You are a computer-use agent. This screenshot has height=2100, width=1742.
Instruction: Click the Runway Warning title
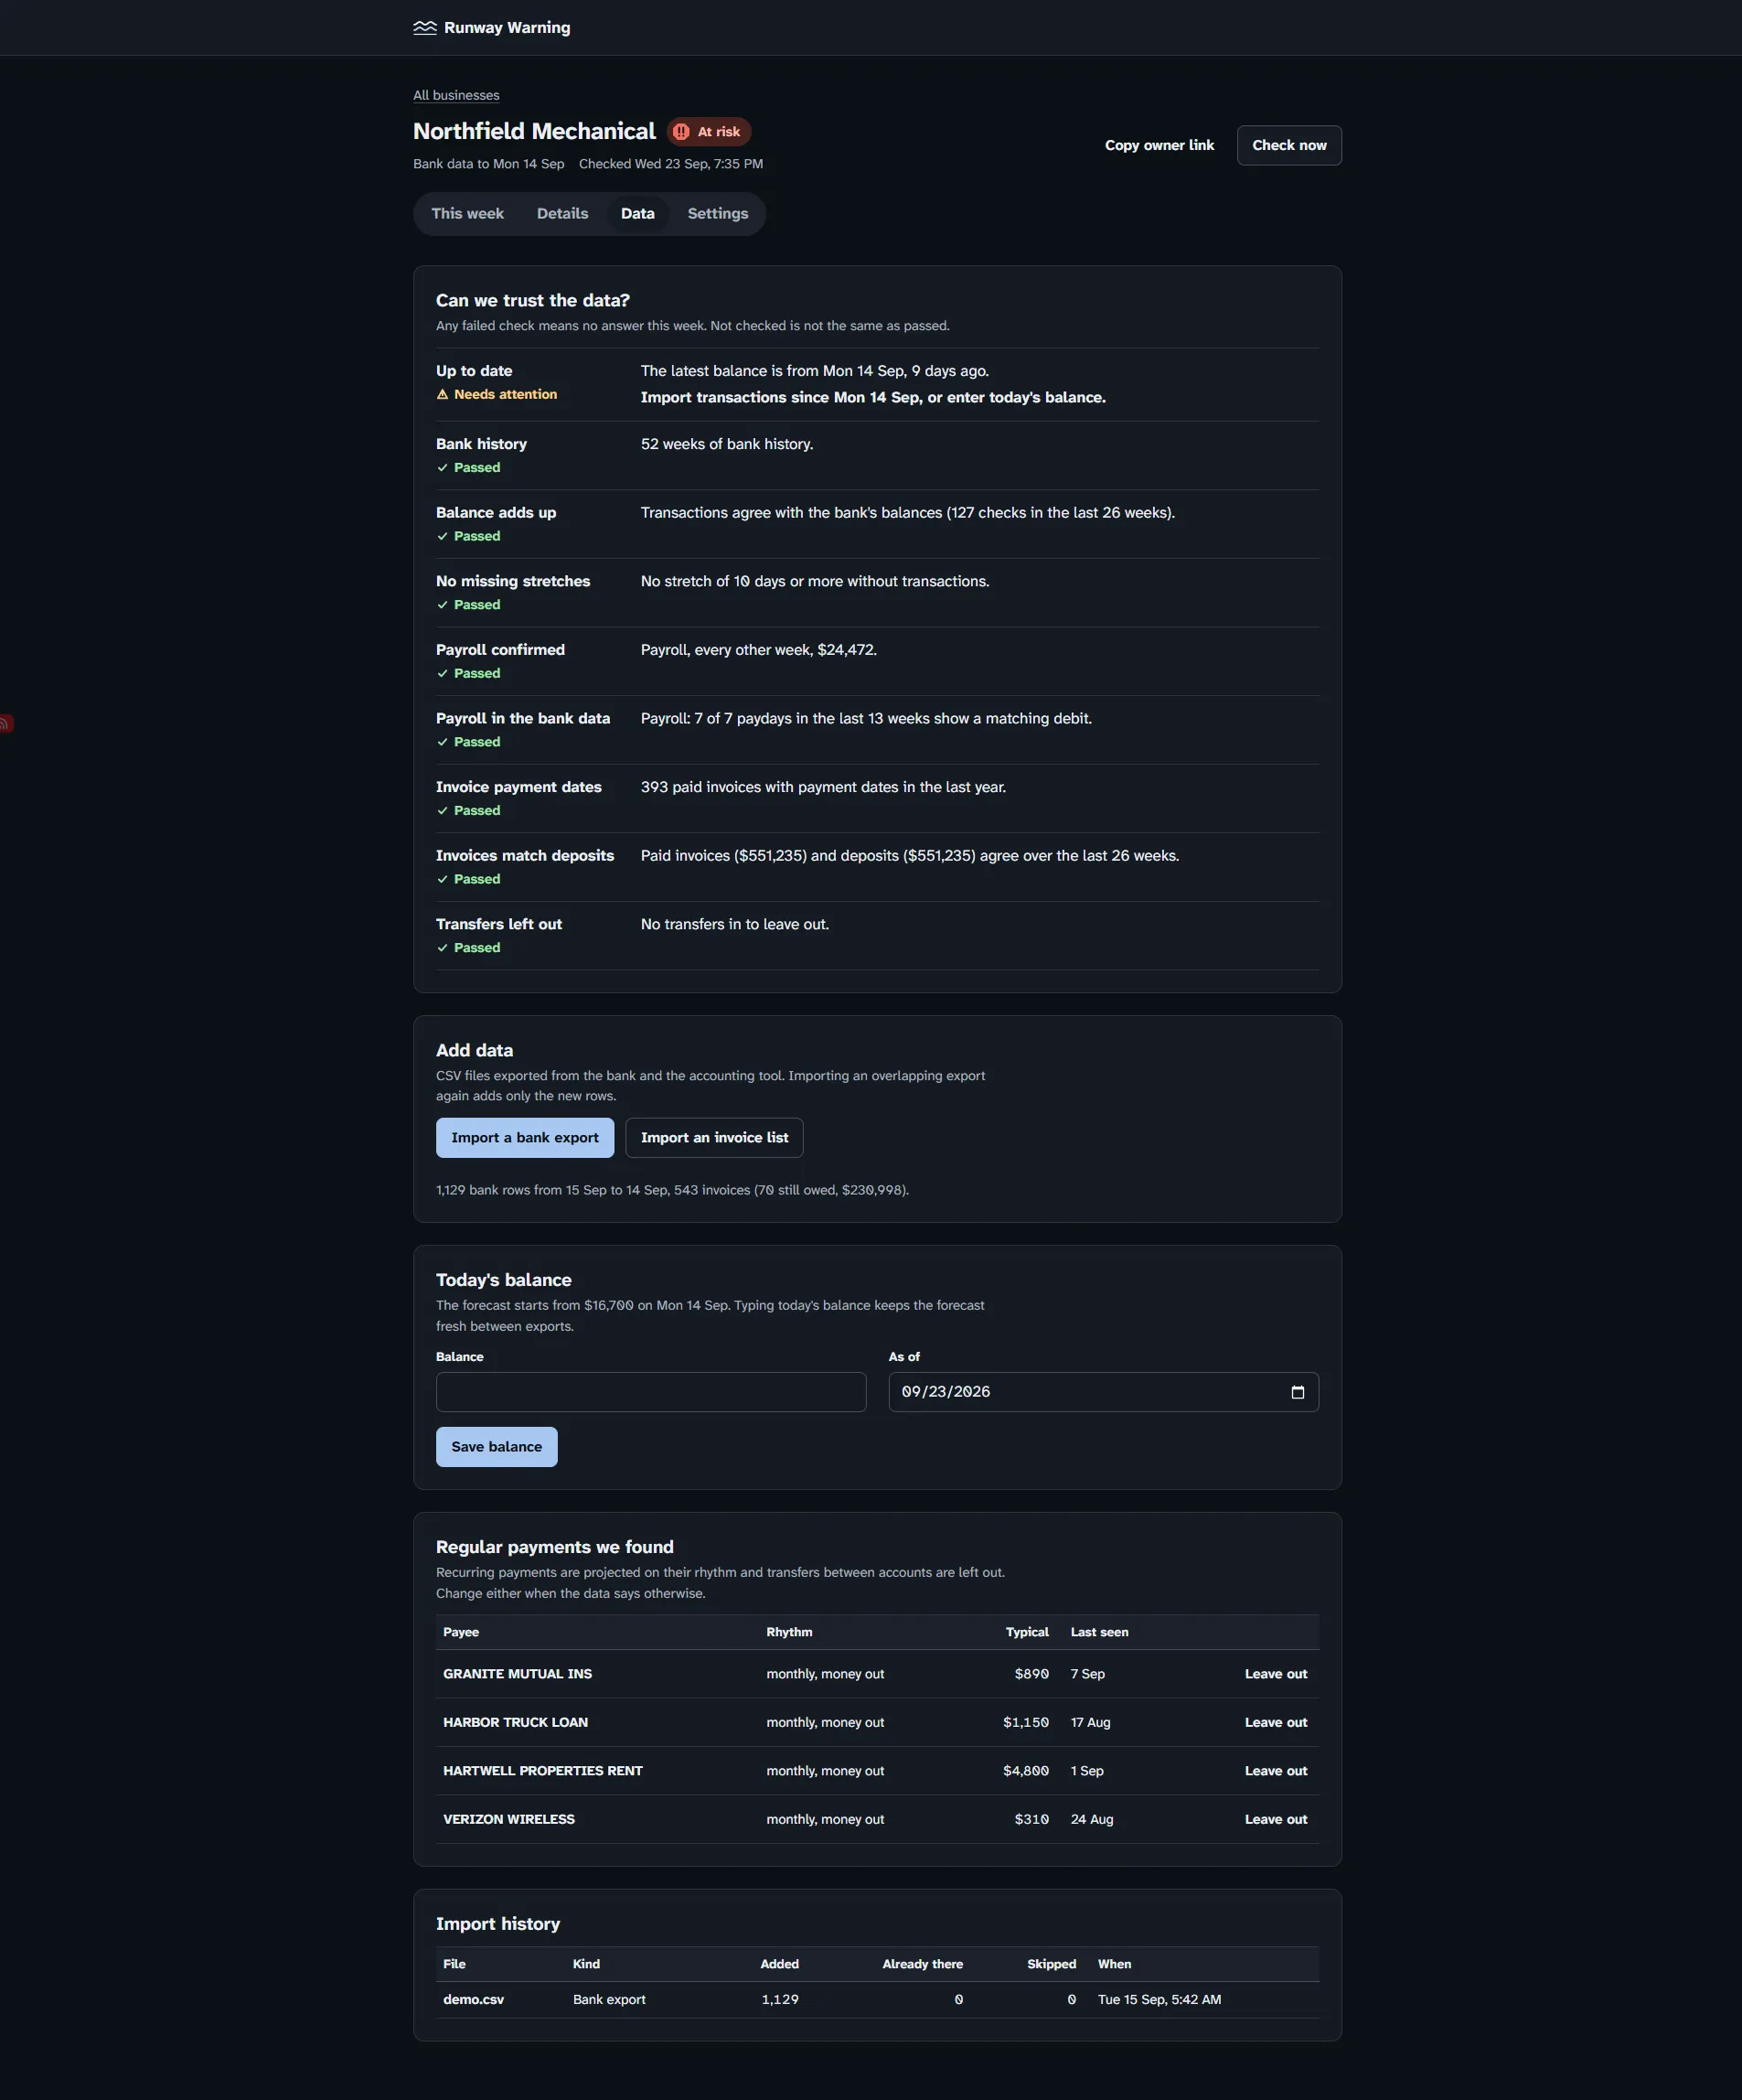(x=507, y=28)
